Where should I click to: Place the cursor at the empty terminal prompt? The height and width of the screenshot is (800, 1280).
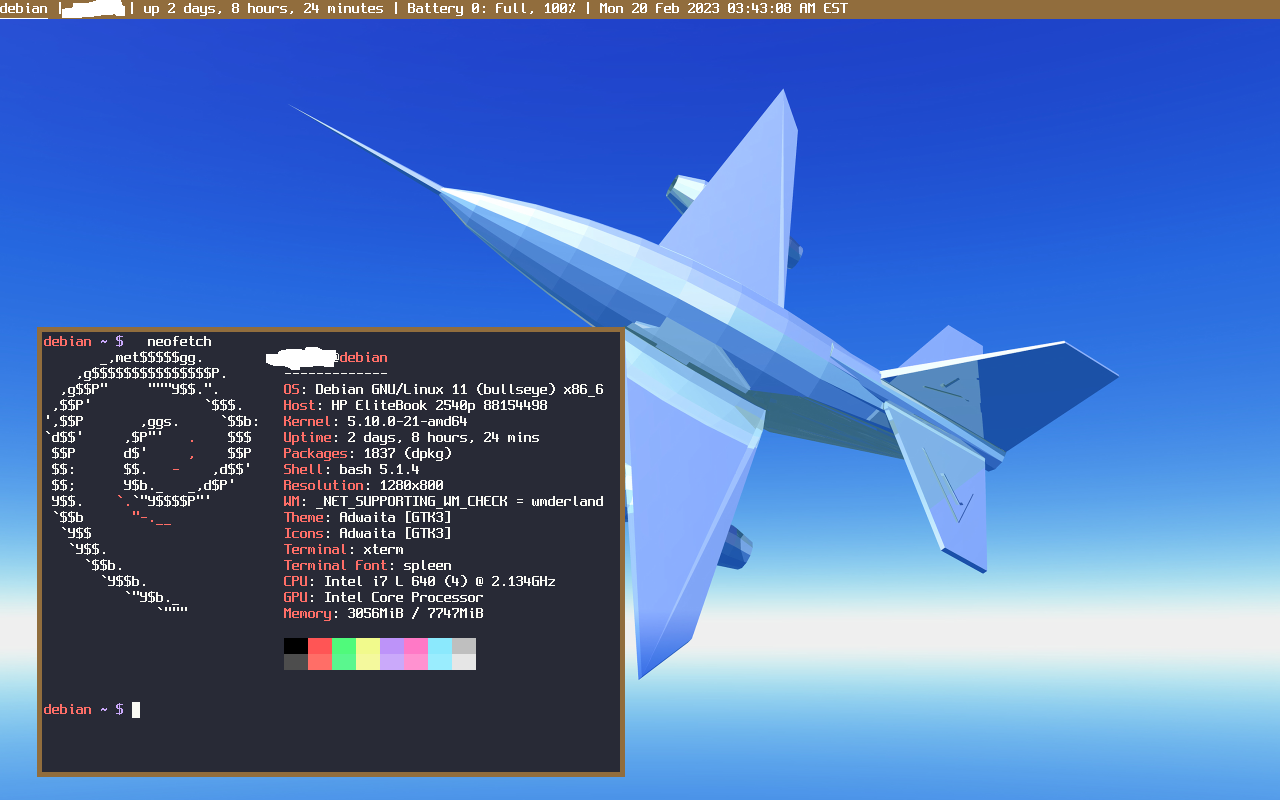click(x=137, y=710)
